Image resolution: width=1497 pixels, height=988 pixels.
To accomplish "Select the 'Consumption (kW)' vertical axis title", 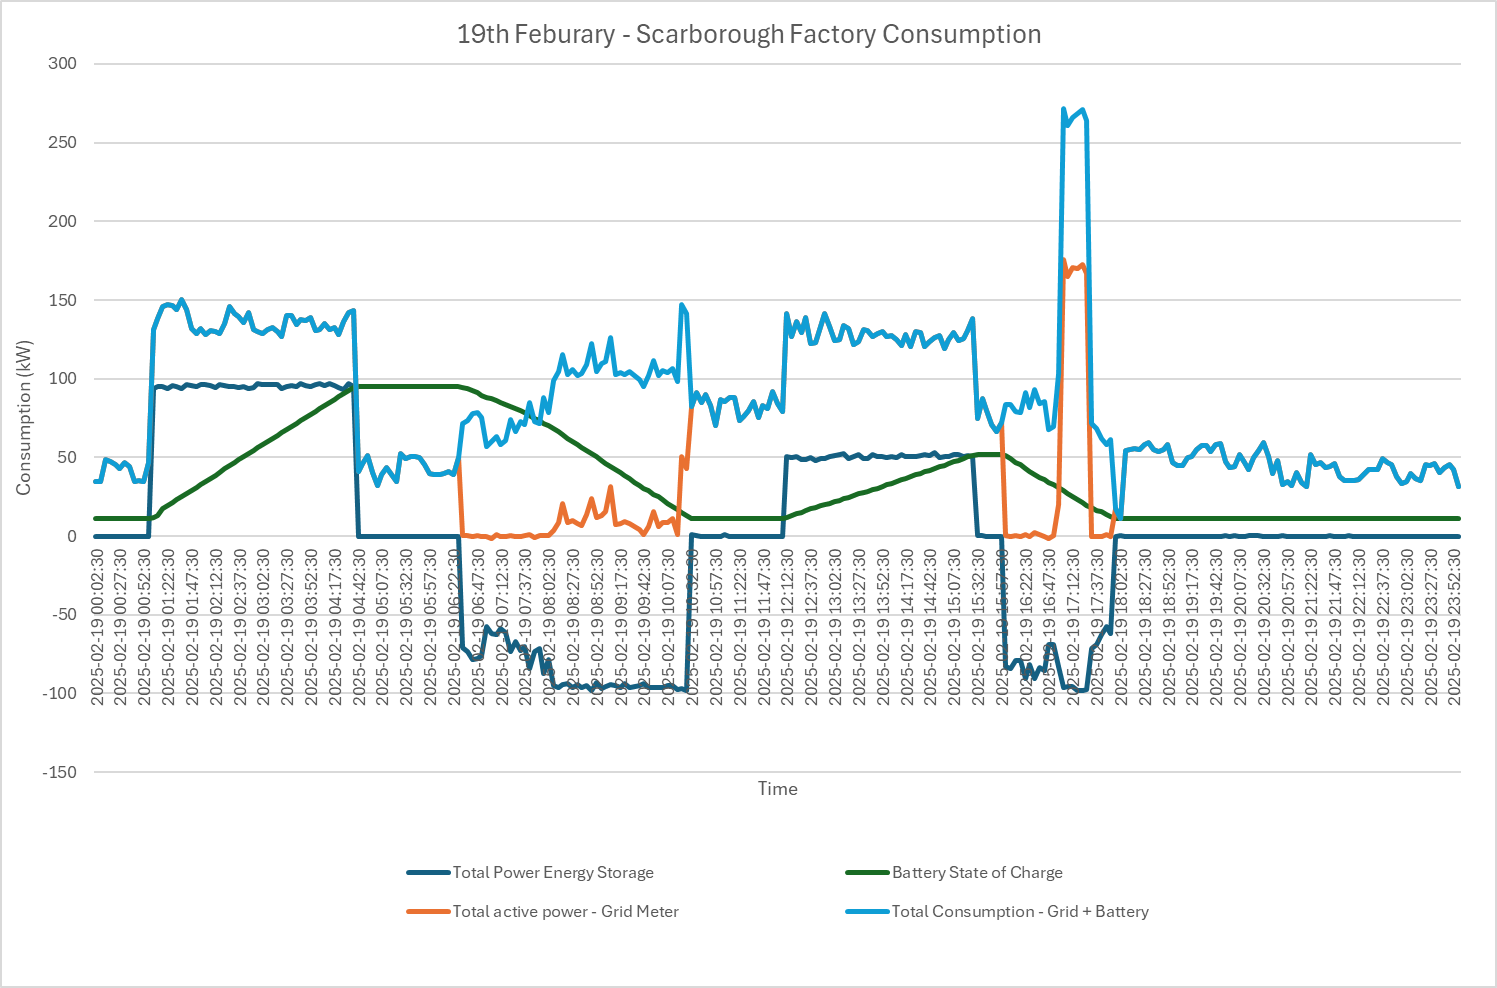I will 24,418.
